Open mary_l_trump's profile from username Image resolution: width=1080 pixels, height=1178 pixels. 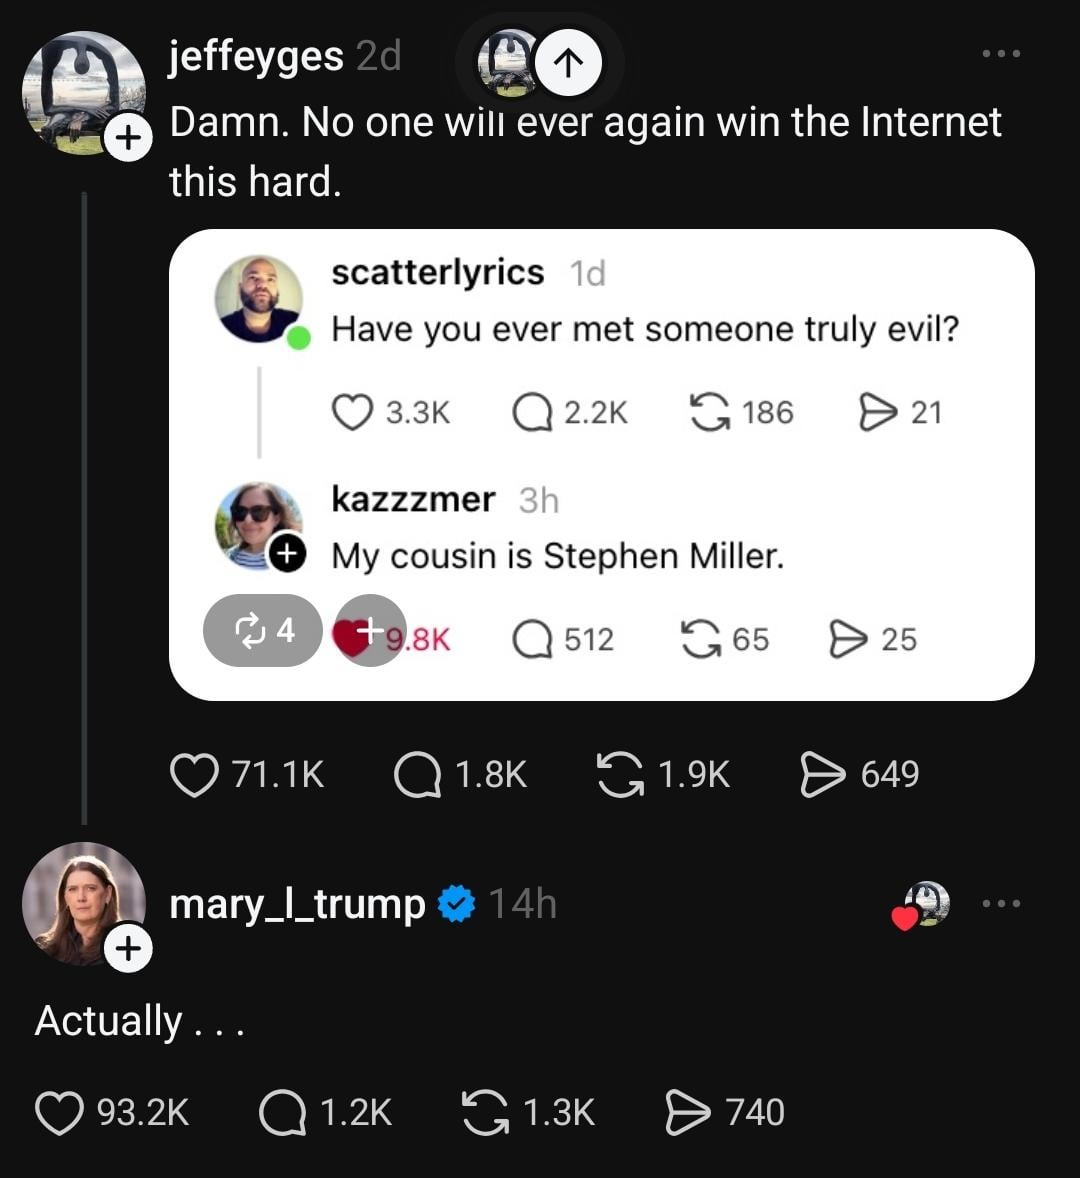(x=297, y=904)
